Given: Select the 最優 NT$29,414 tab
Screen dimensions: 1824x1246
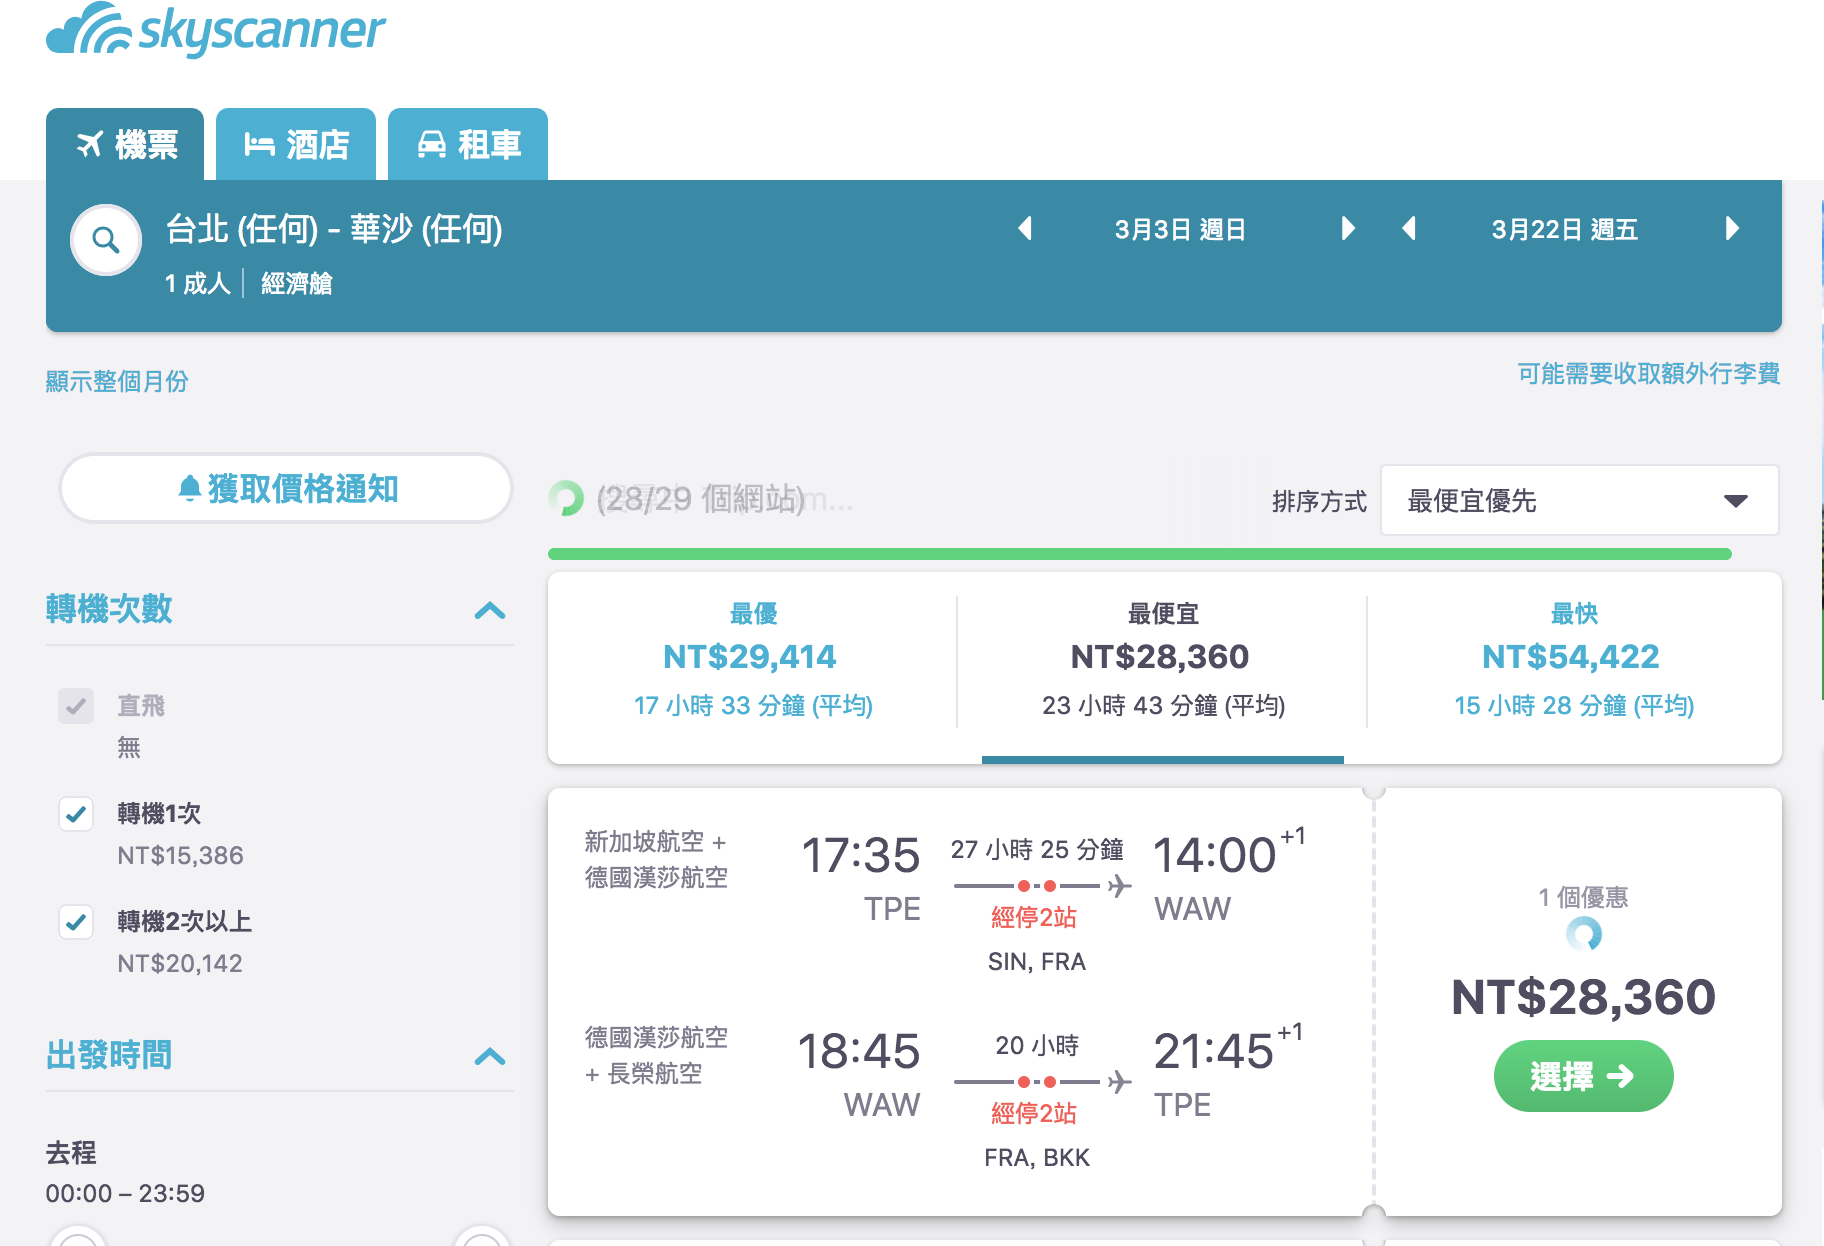Looking at the screenshot, I should tap(753, 668).
